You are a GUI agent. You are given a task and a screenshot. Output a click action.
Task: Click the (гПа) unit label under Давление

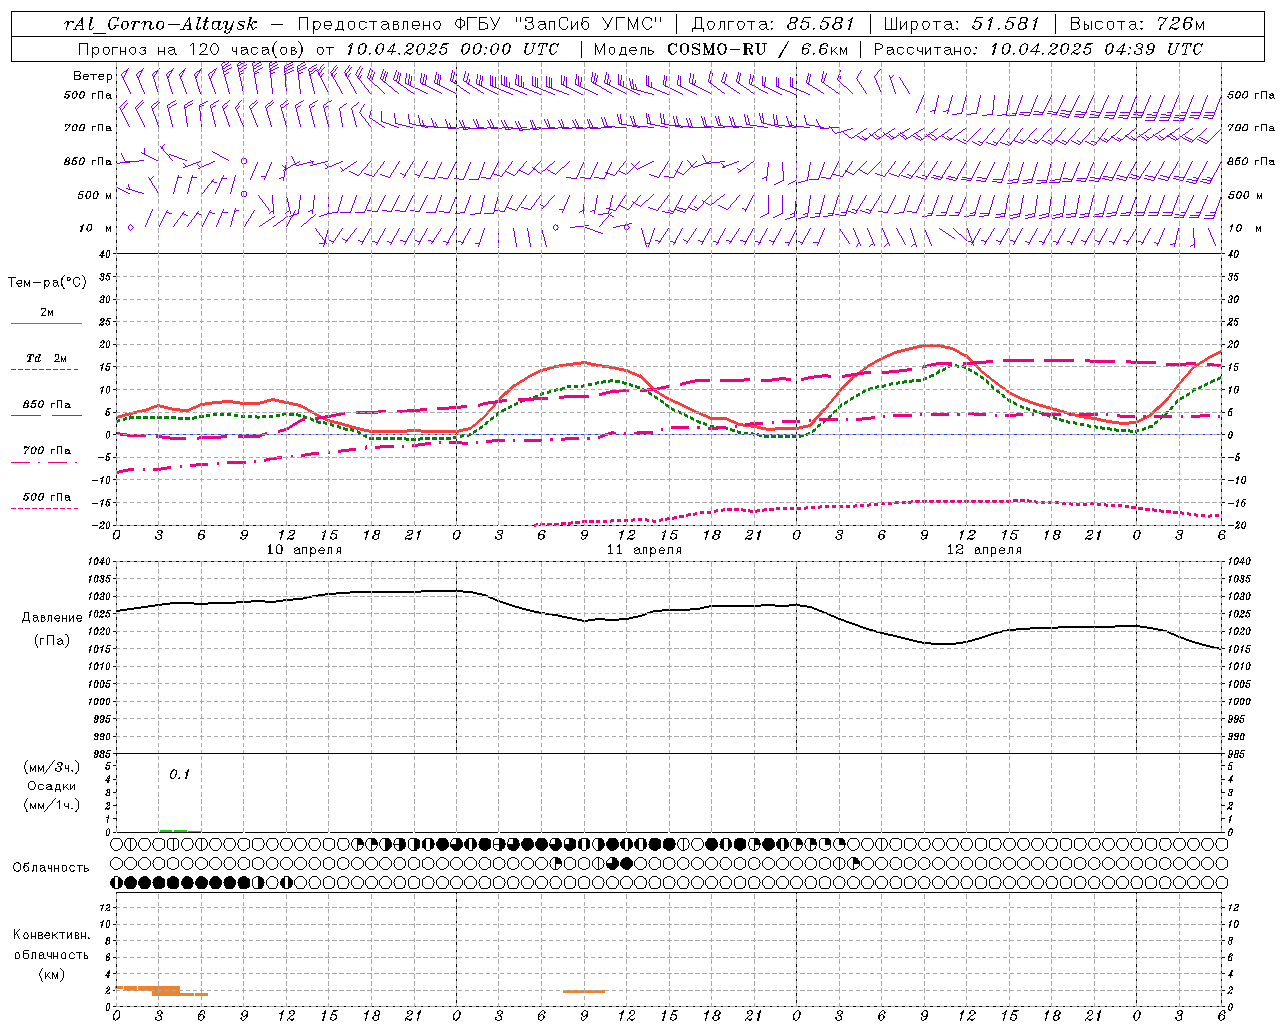[x=51, y=641]
